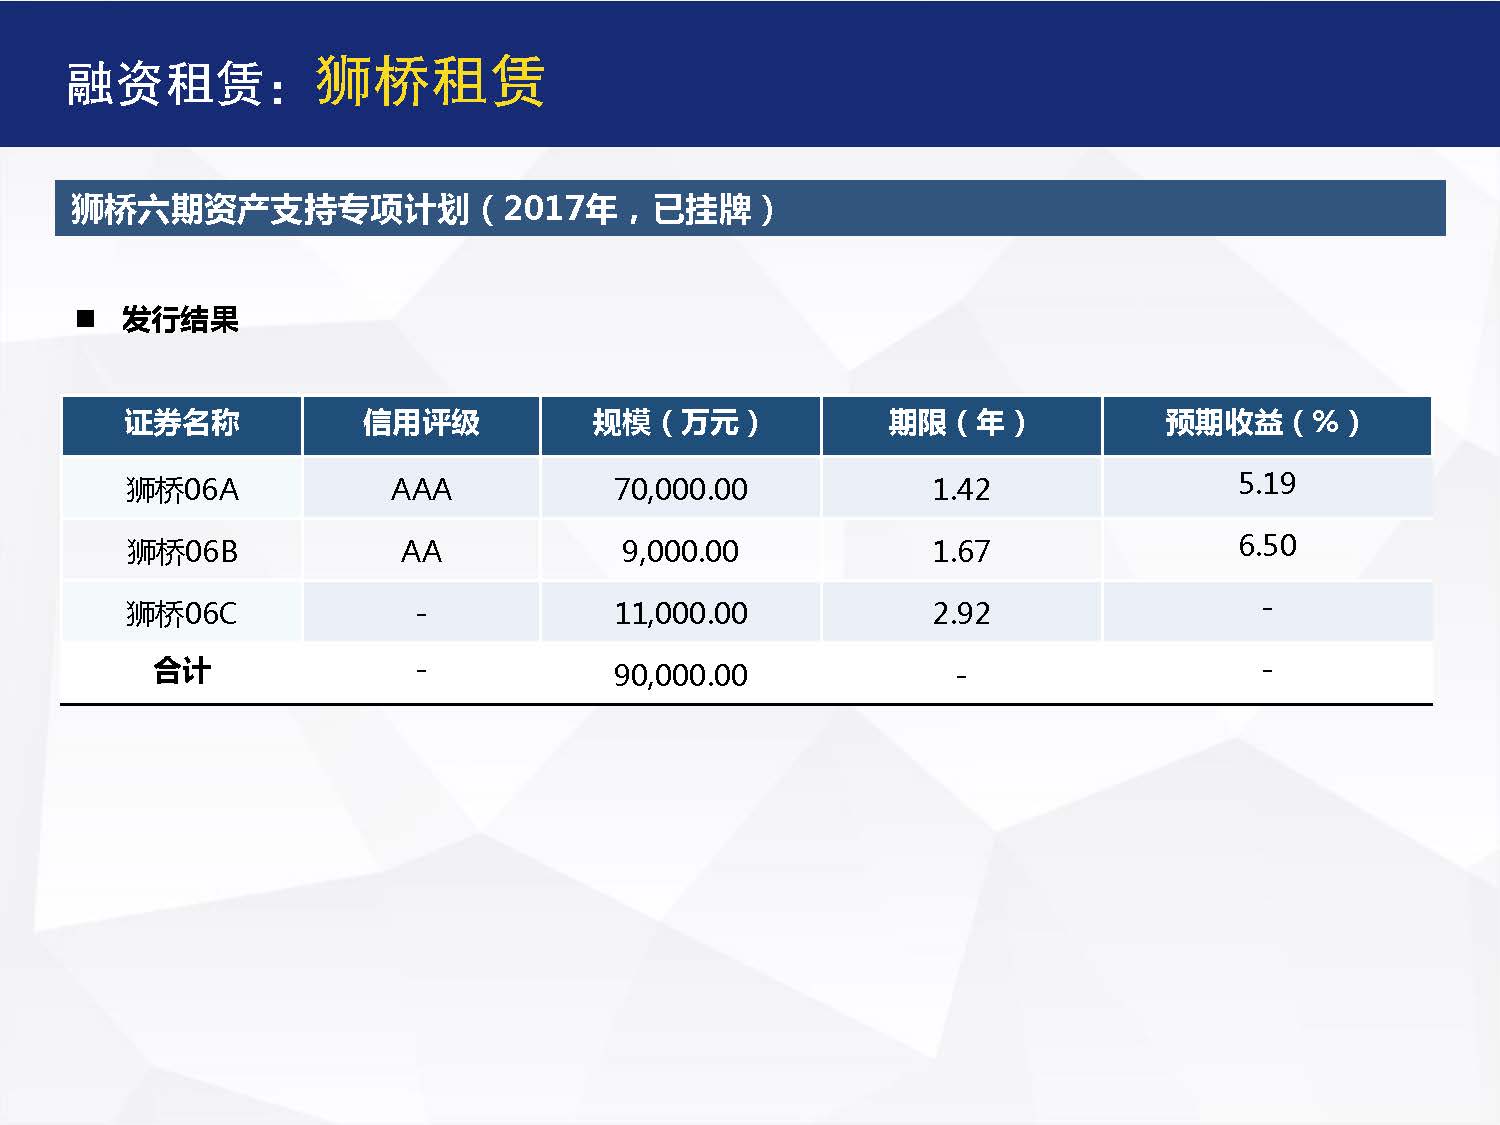Select the AA rating cell
Screen dimensions: 1500x1125
click(x=421, y=551)
